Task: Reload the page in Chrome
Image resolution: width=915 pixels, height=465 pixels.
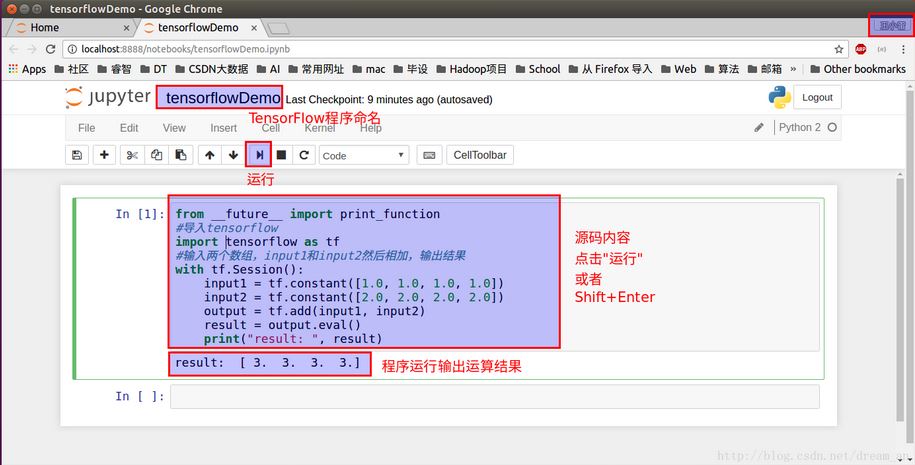Action: click(x=51, y=49)
